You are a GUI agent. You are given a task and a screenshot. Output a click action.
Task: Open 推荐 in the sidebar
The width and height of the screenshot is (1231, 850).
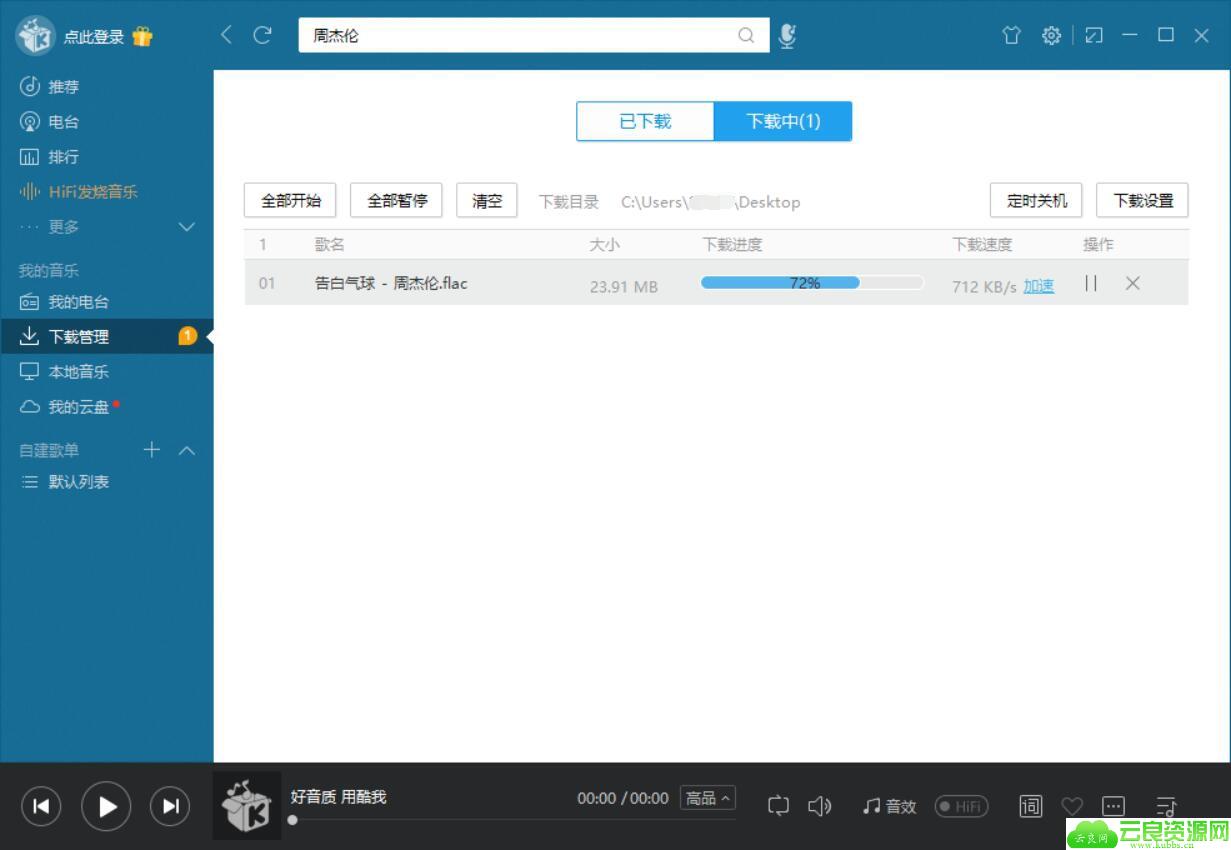click(63, 87)
